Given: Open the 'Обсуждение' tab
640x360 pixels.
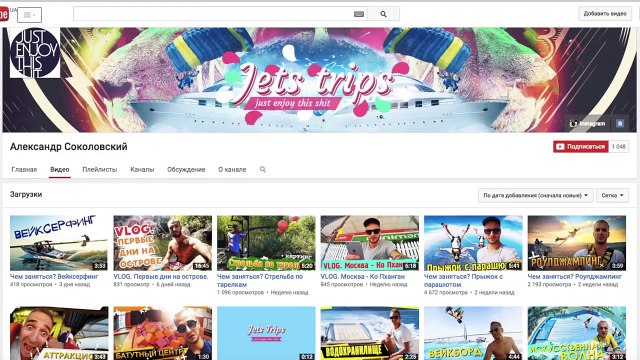Looking at the screenshot, I should point(186,169).
